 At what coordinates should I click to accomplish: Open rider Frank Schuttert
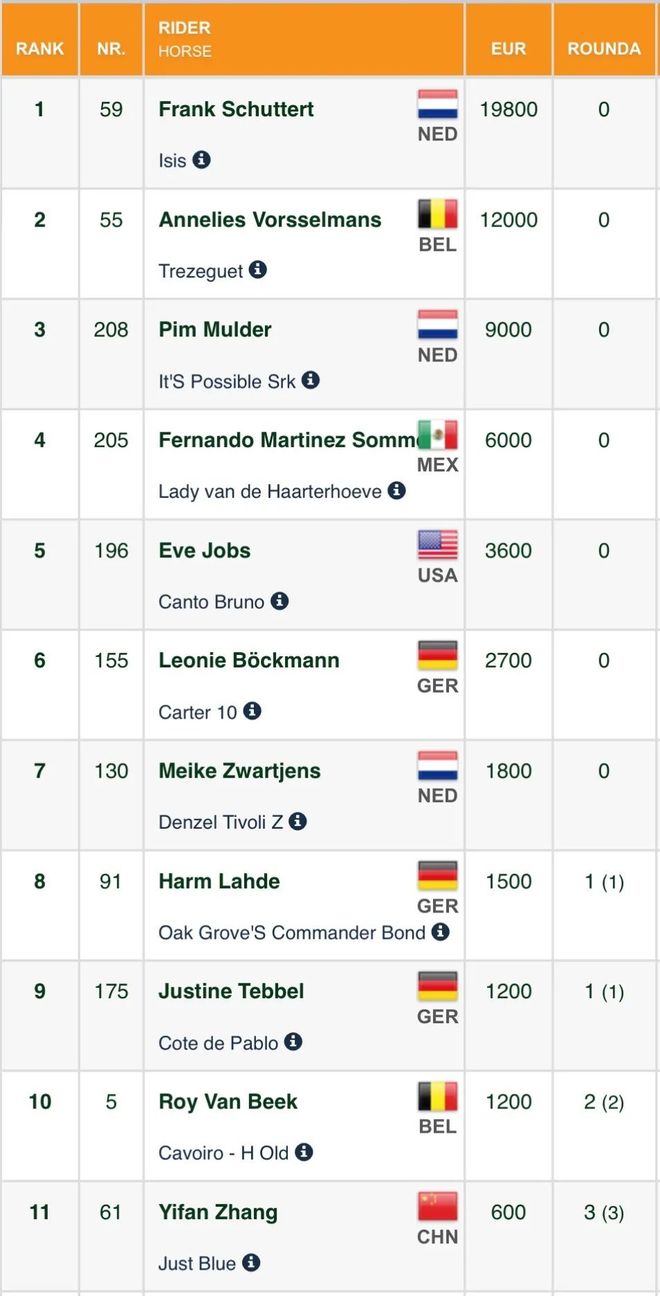[236, 109]
